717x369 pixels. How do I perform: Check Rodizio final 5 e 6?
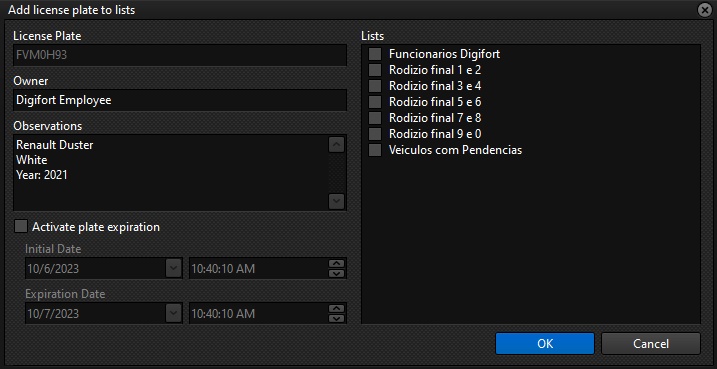[375, 102]
